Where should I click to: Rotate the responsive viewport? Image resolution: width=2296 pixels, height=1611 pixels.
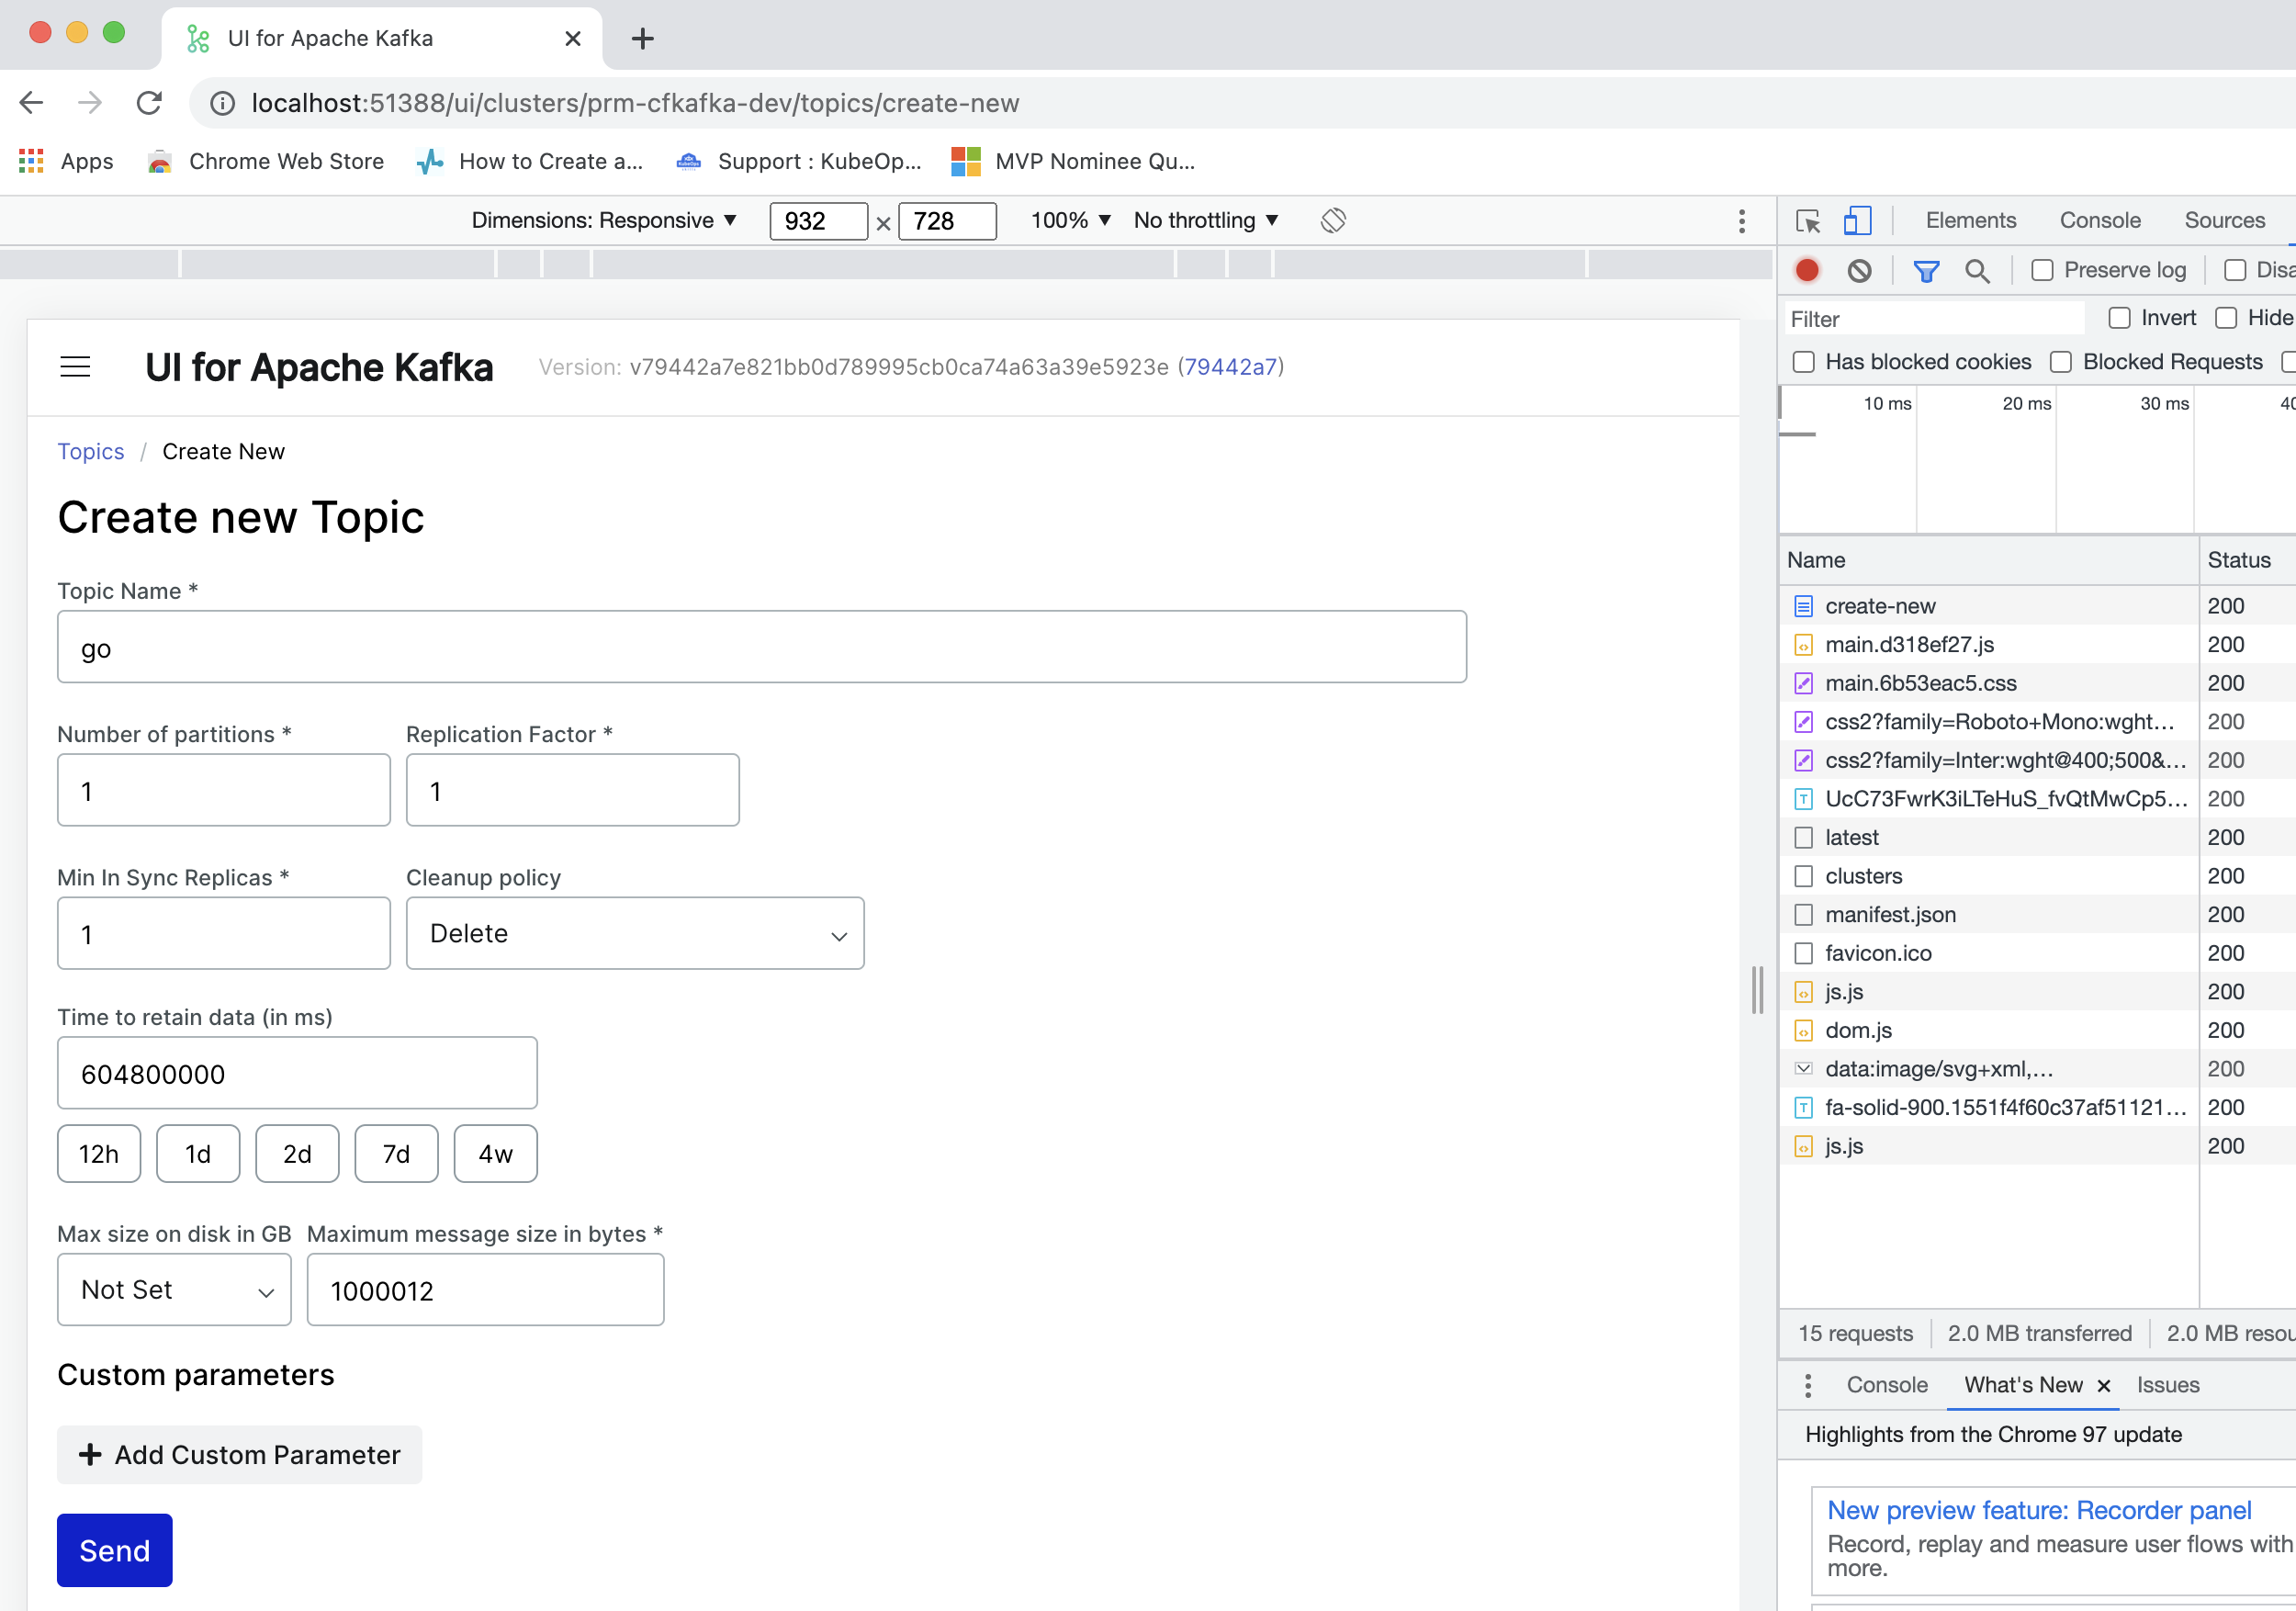pyautogui.click(x=1333, y=220)
